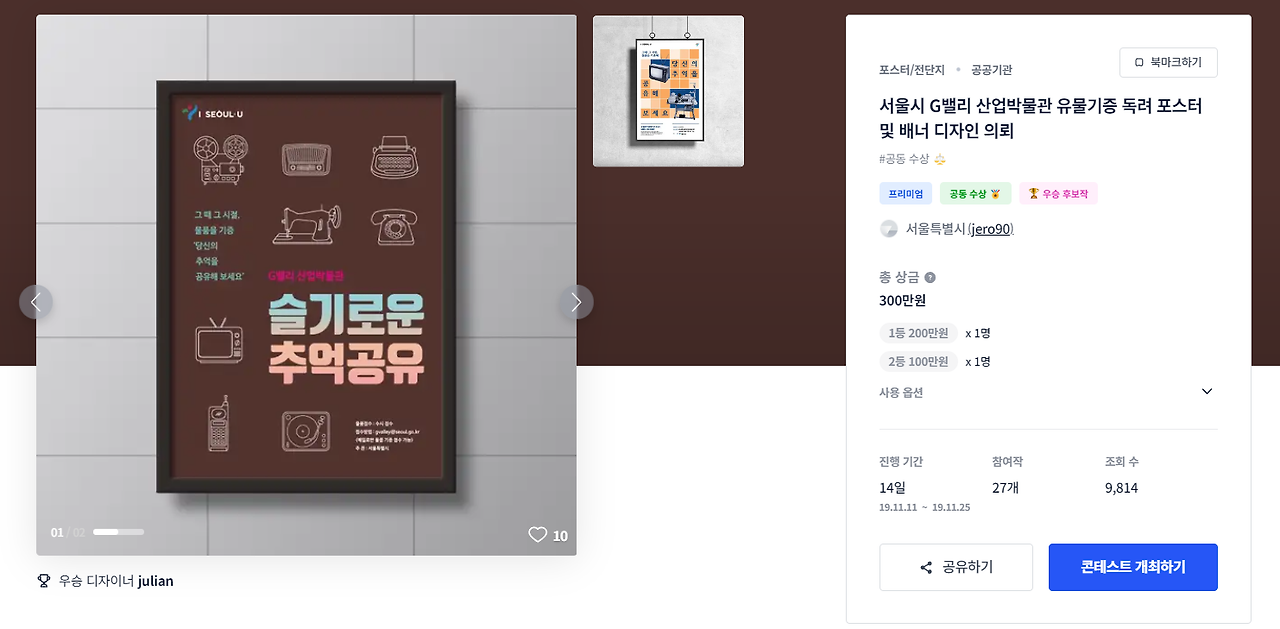Click the 콘테스트 개최하기 button
Viewport: 1280px width, 629px height.
point(1133,567)
